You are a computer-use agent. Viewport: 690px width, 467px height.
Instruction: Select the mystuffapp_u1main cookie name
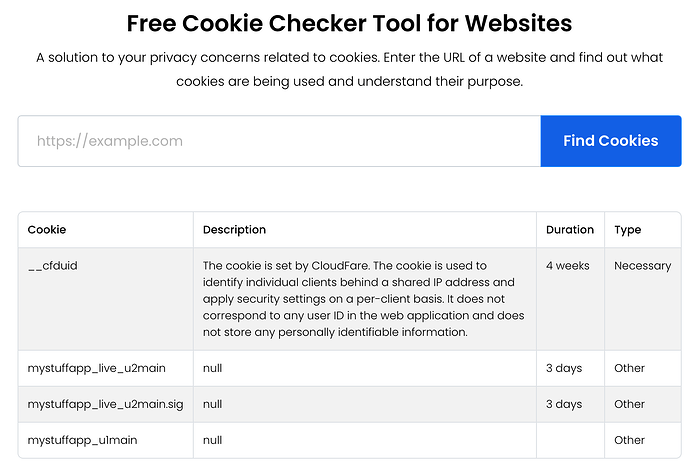[x=82, y=440]
